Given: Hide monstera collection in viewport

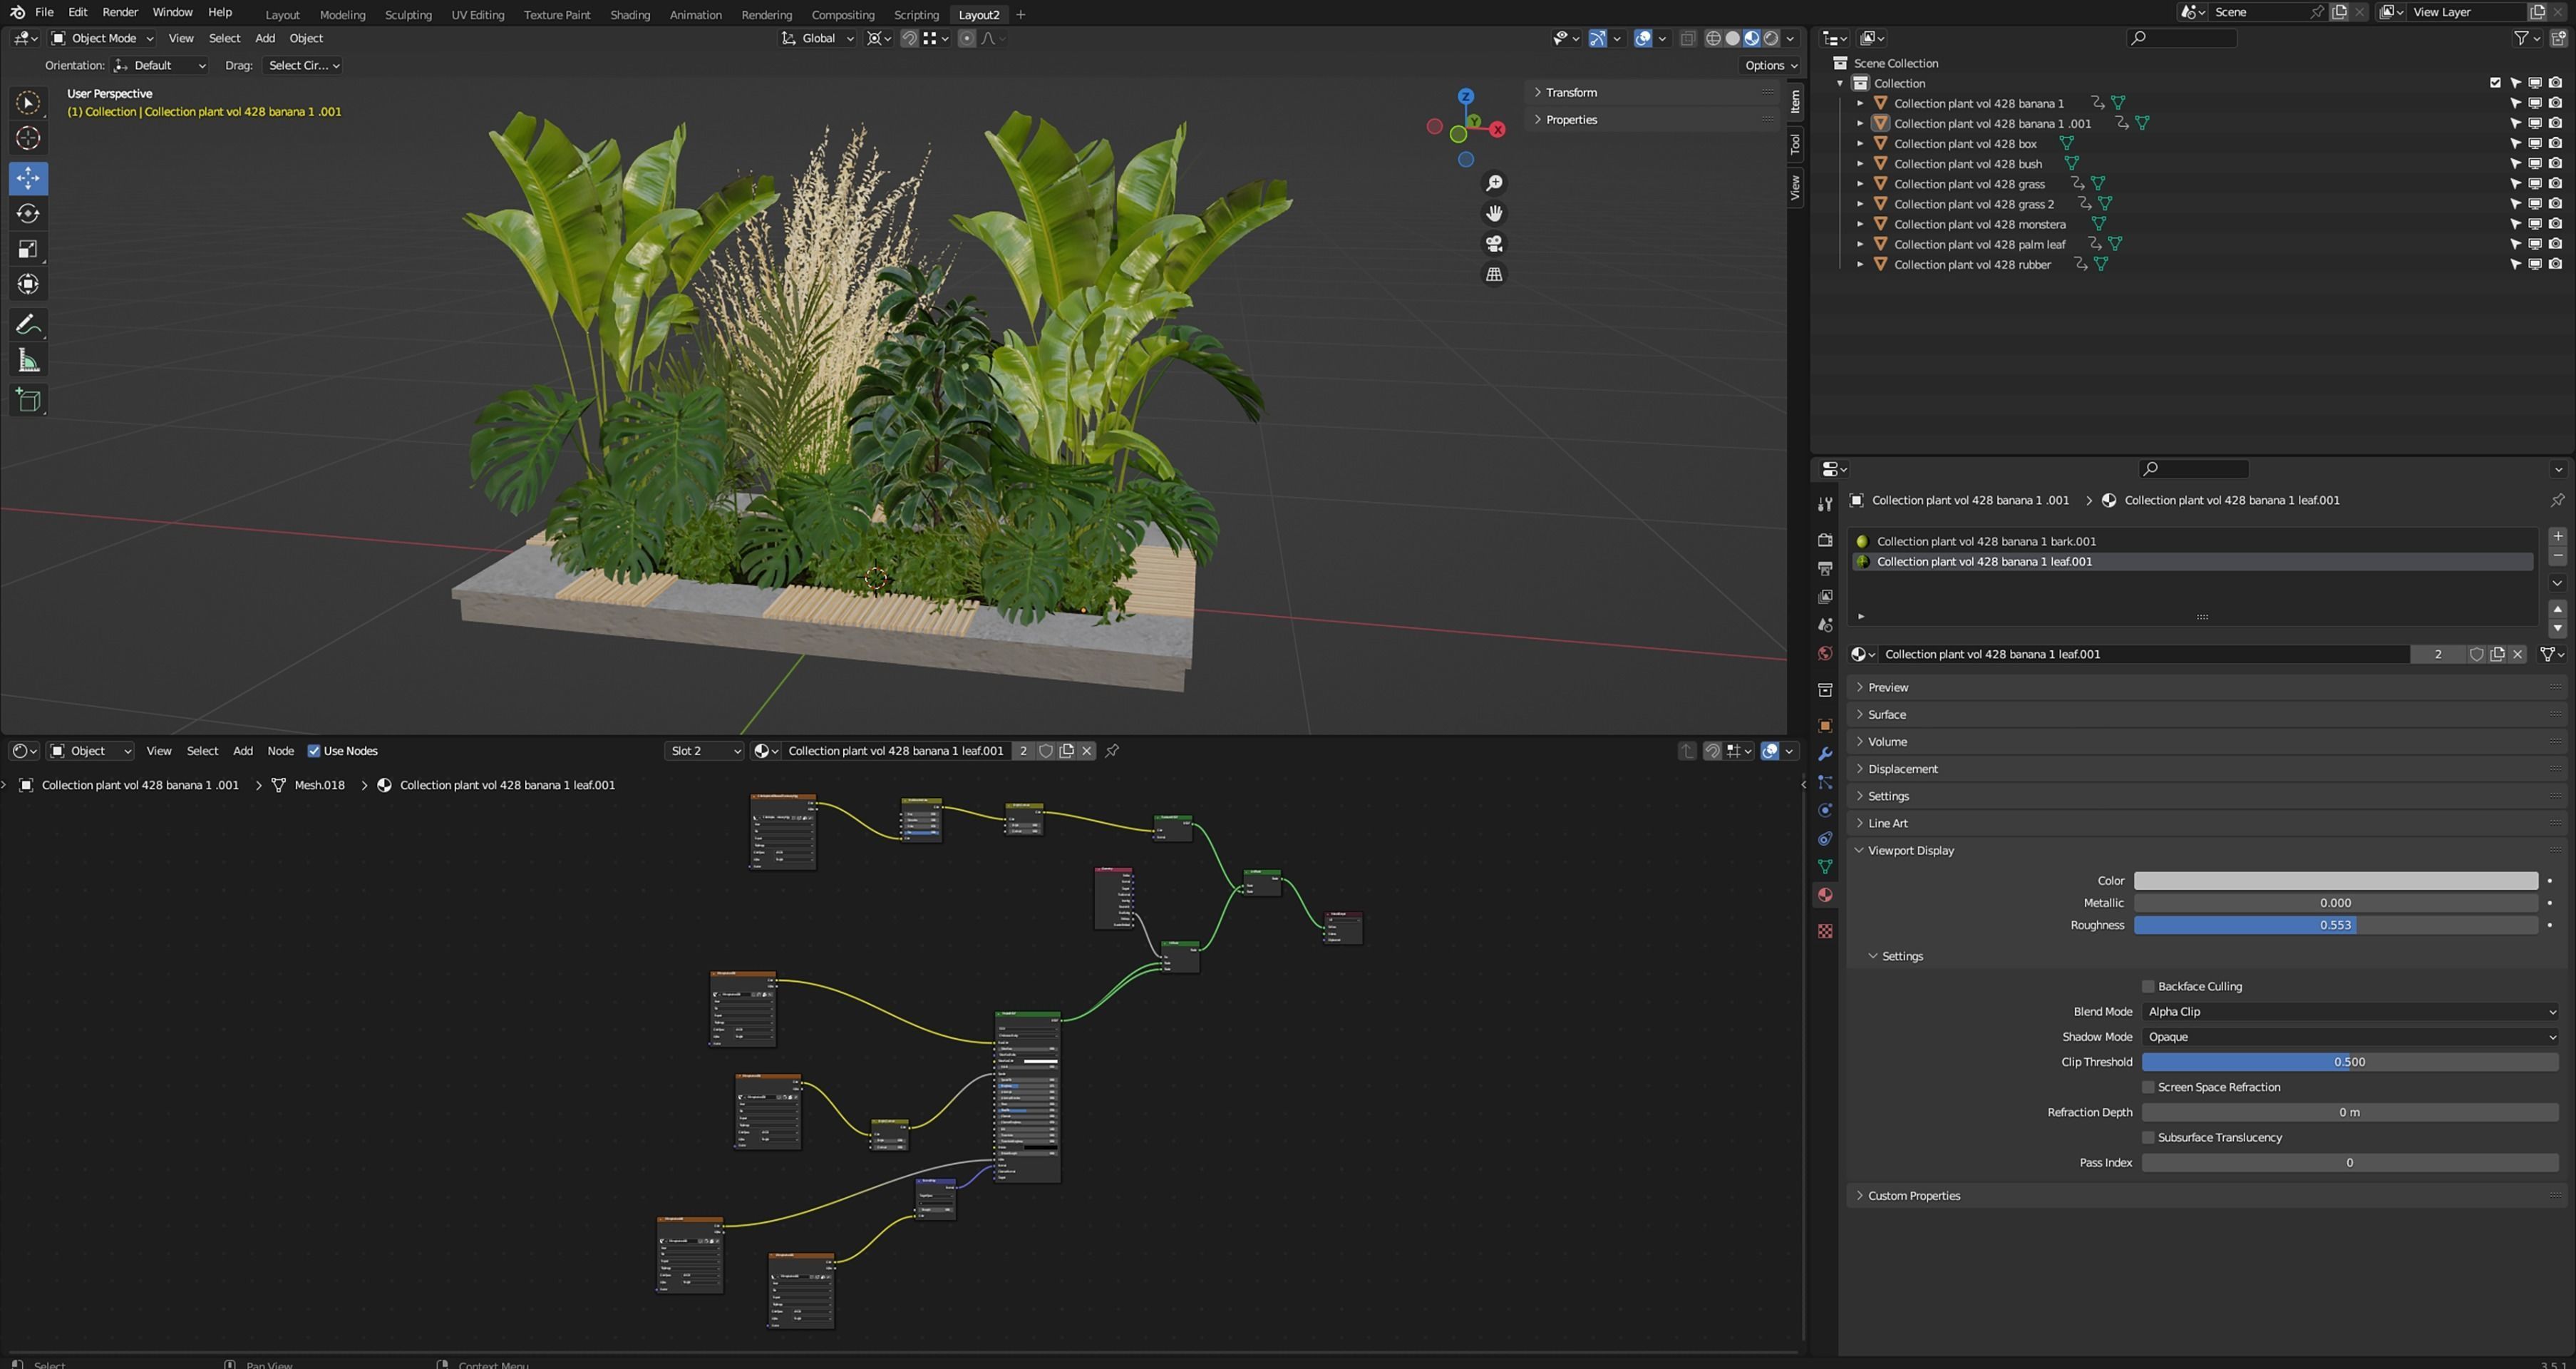Looking at the screenshot, I should tap(2535, 224).
